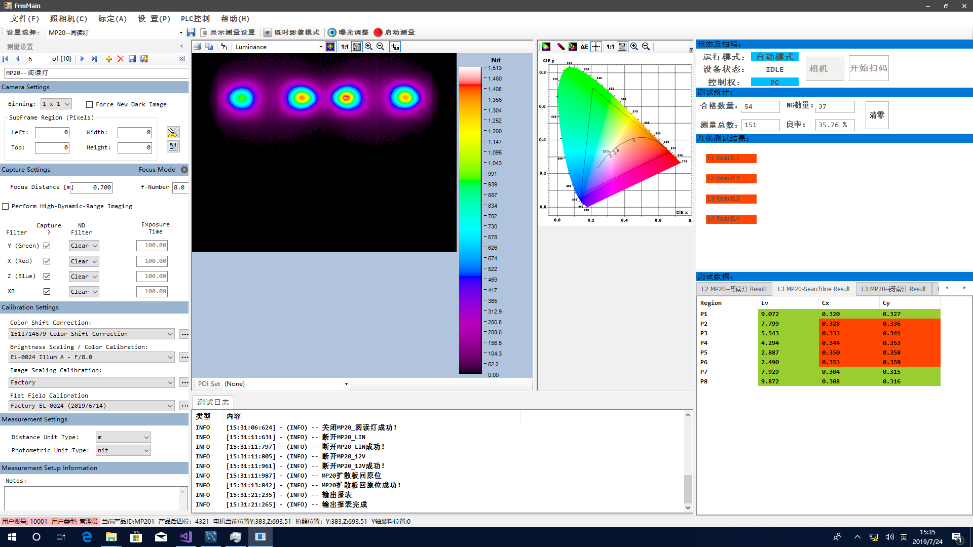Image resolution: width=973 pixels, height=547 pixels.
Task: Open the 设置(P) menu
Action: point(154,19)
